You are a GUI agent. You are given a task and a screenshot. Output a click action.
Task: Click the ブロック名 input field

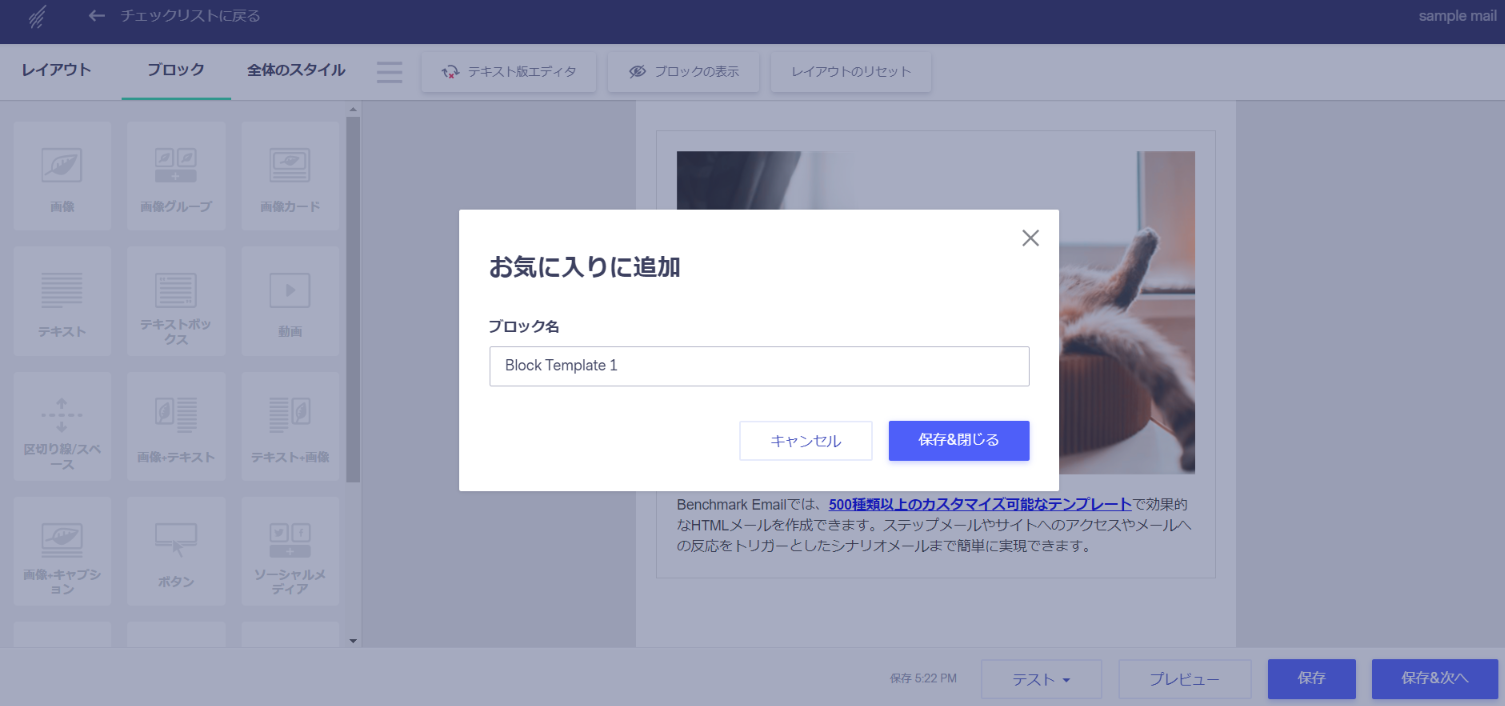point(759,366)
